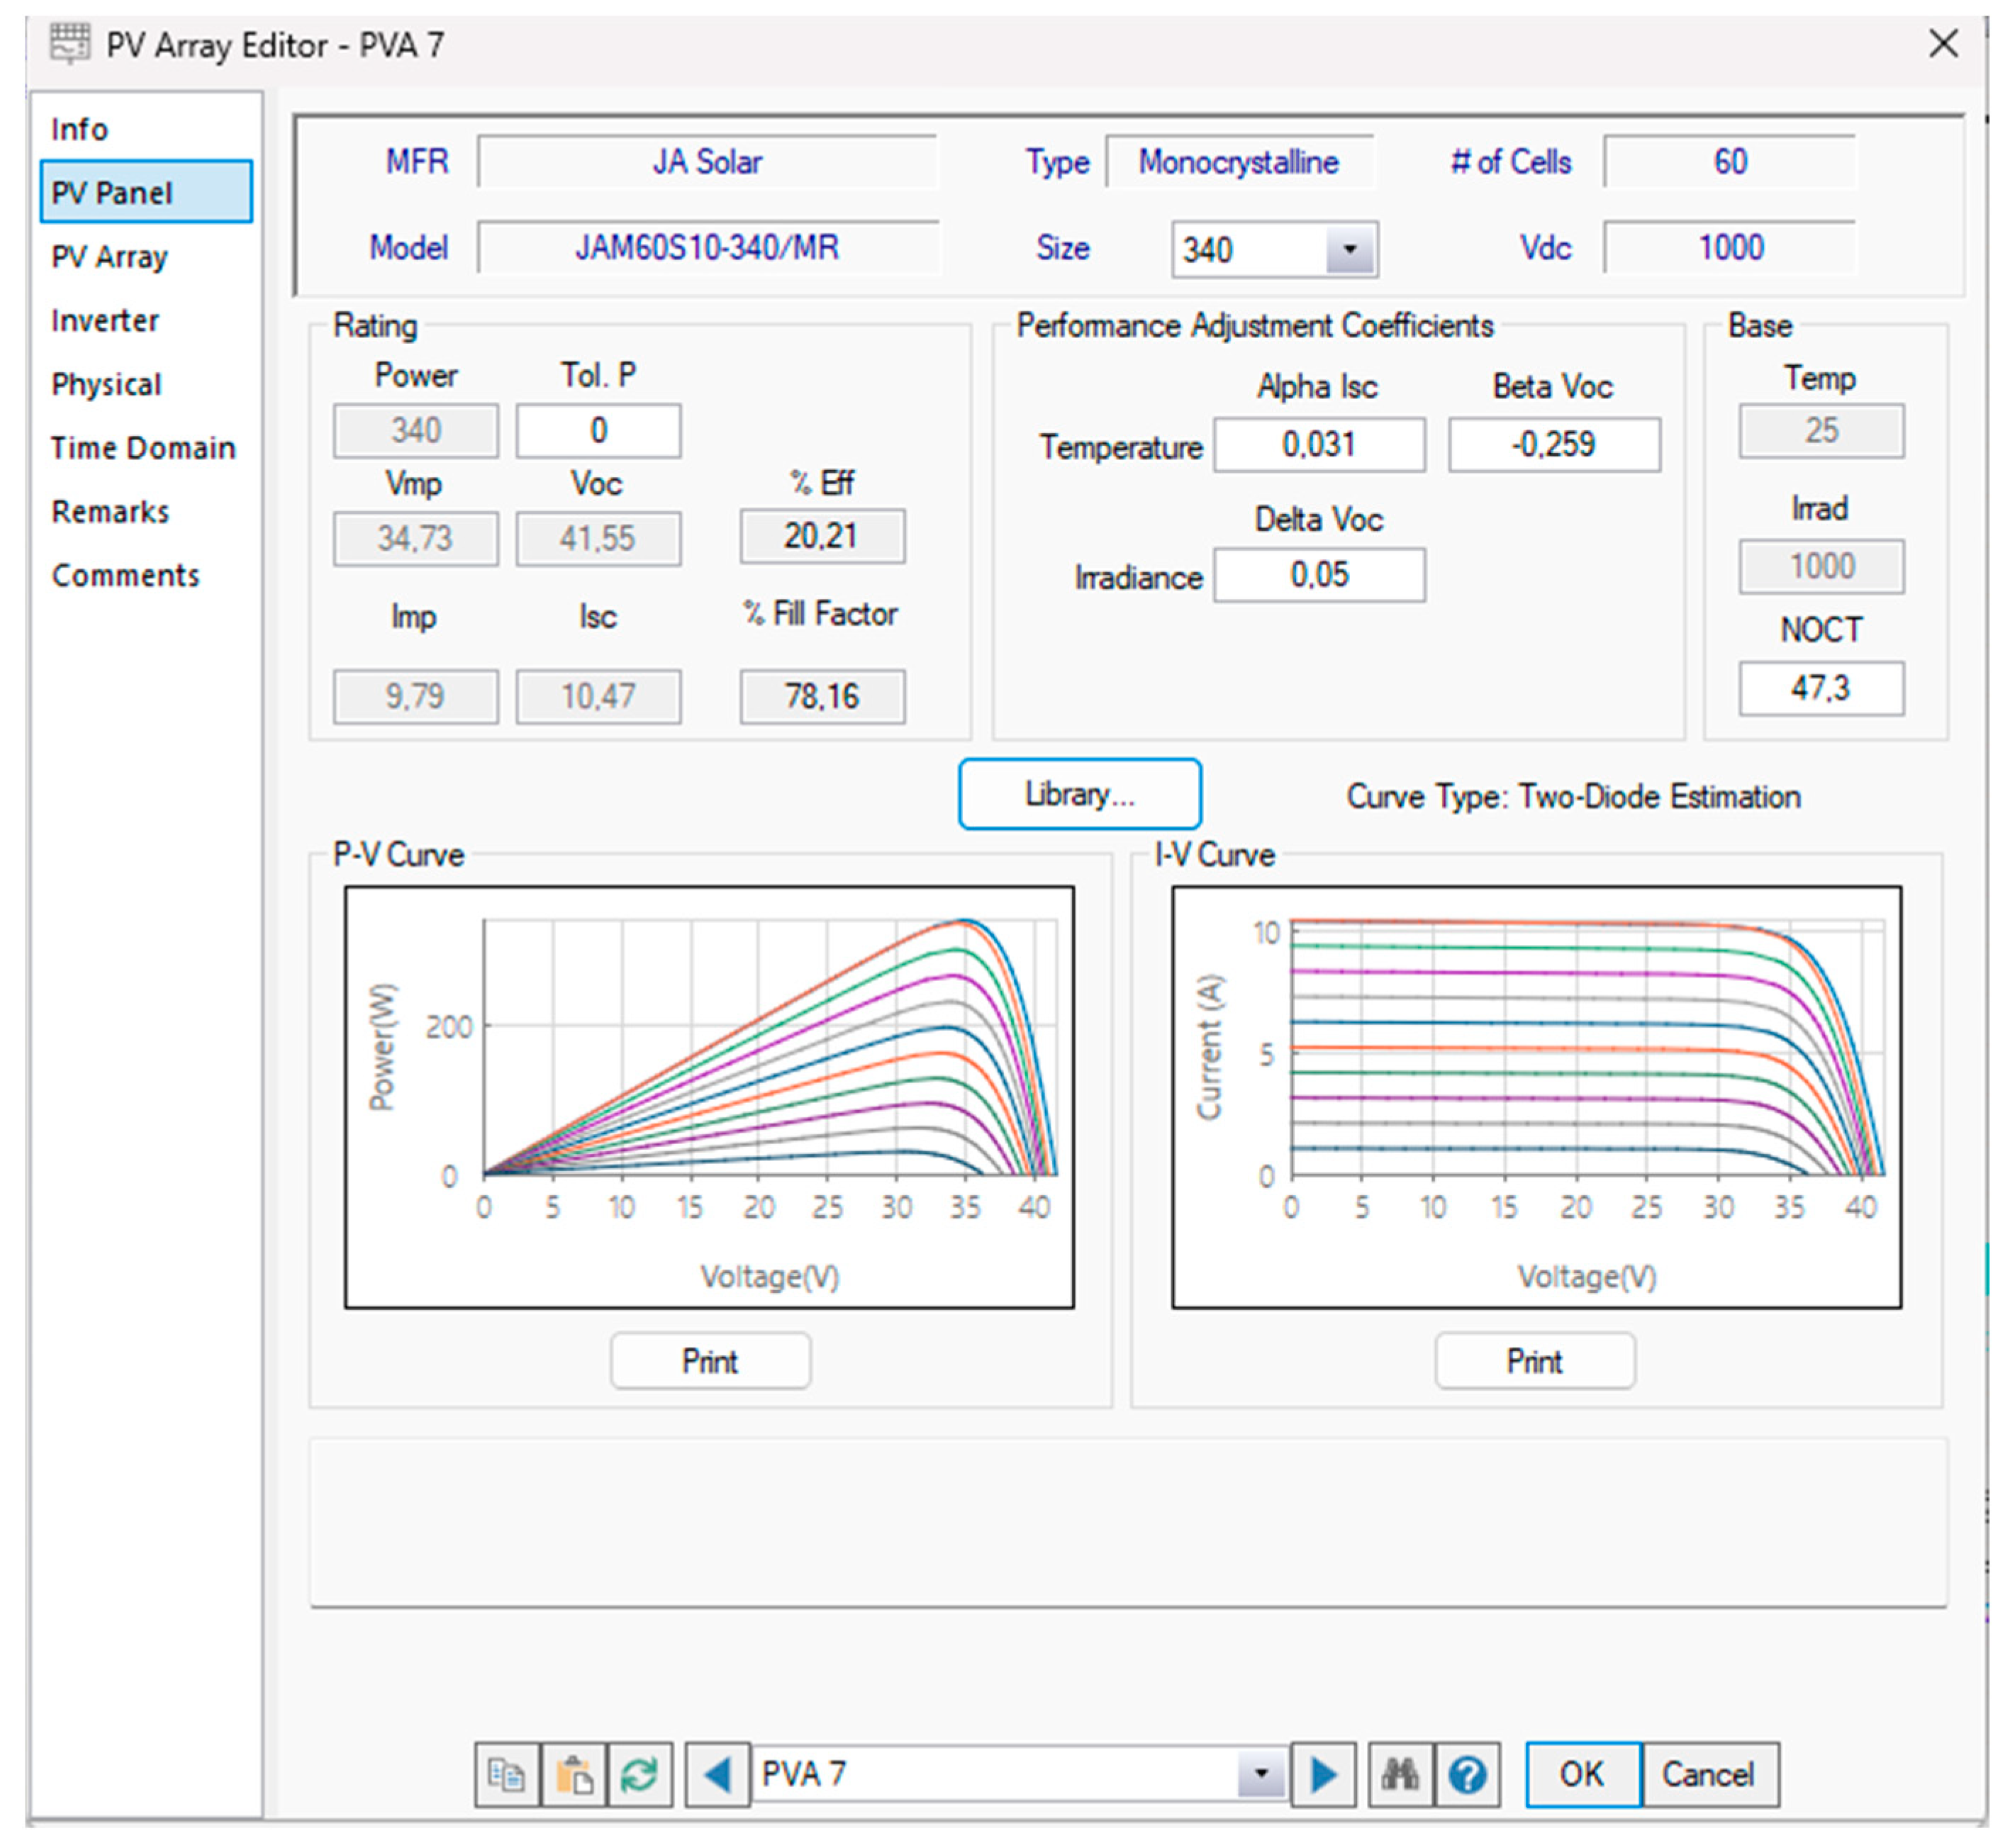Click the NOCT input field
This screenshot has width=2010, height=1848.
(x=1820, y=688)
